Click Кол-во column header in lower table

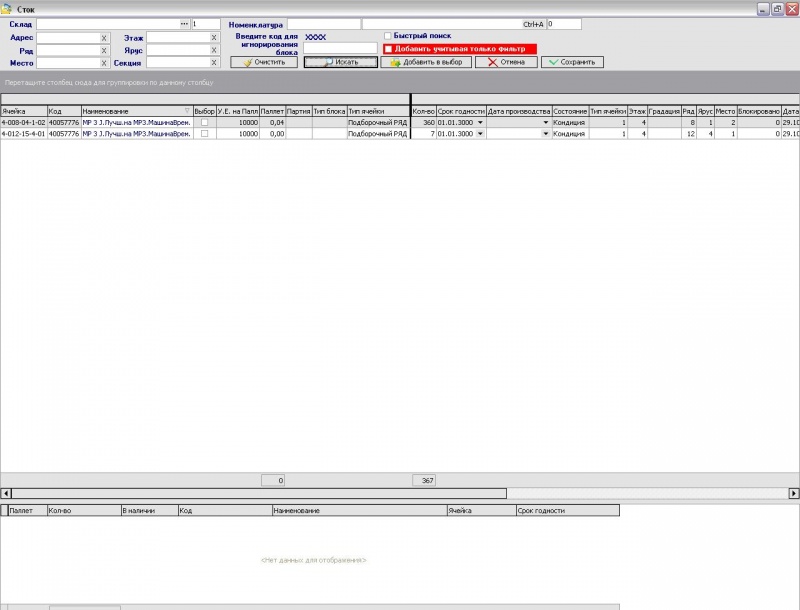(83, 511)
